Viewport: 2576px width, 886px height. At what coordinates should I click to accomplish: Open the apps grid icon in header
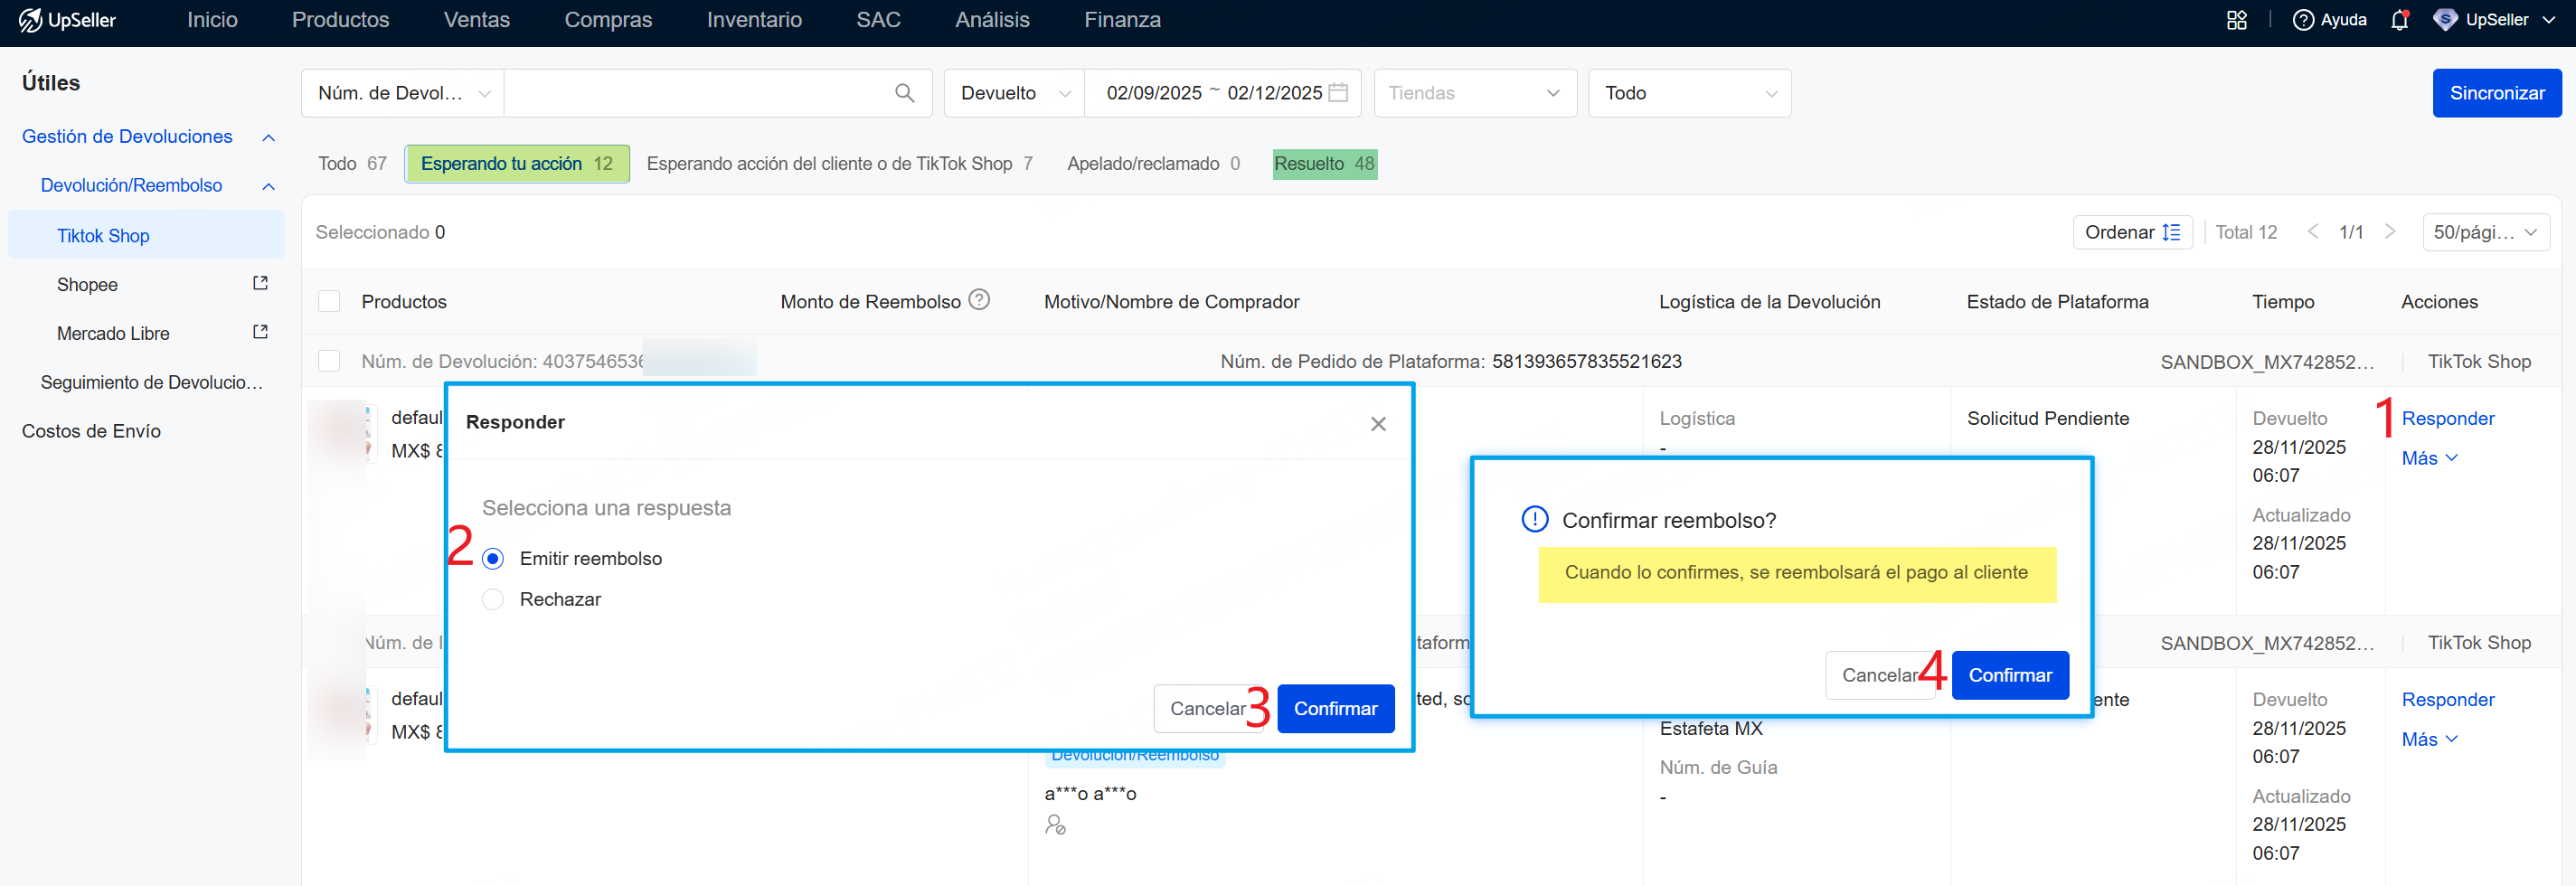(x=2237, y=20)
